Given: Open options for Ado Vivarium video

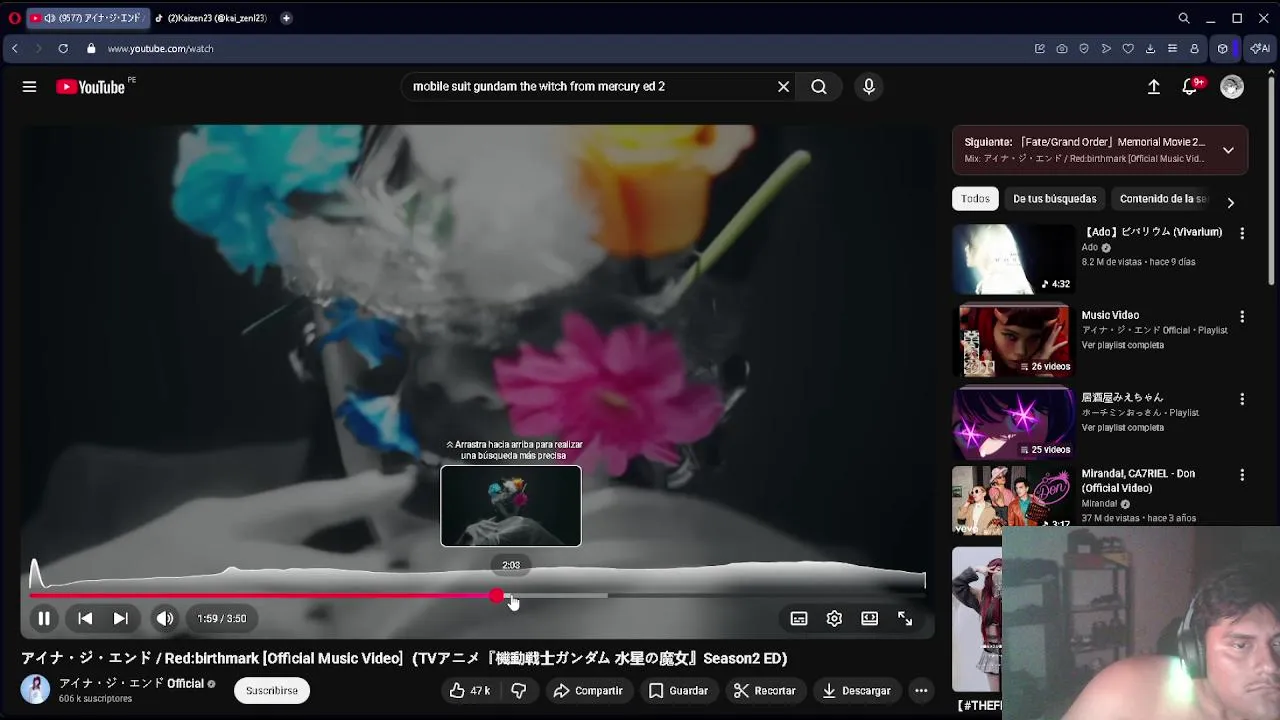Looking at the screenshot, I should click(1242, 233).
